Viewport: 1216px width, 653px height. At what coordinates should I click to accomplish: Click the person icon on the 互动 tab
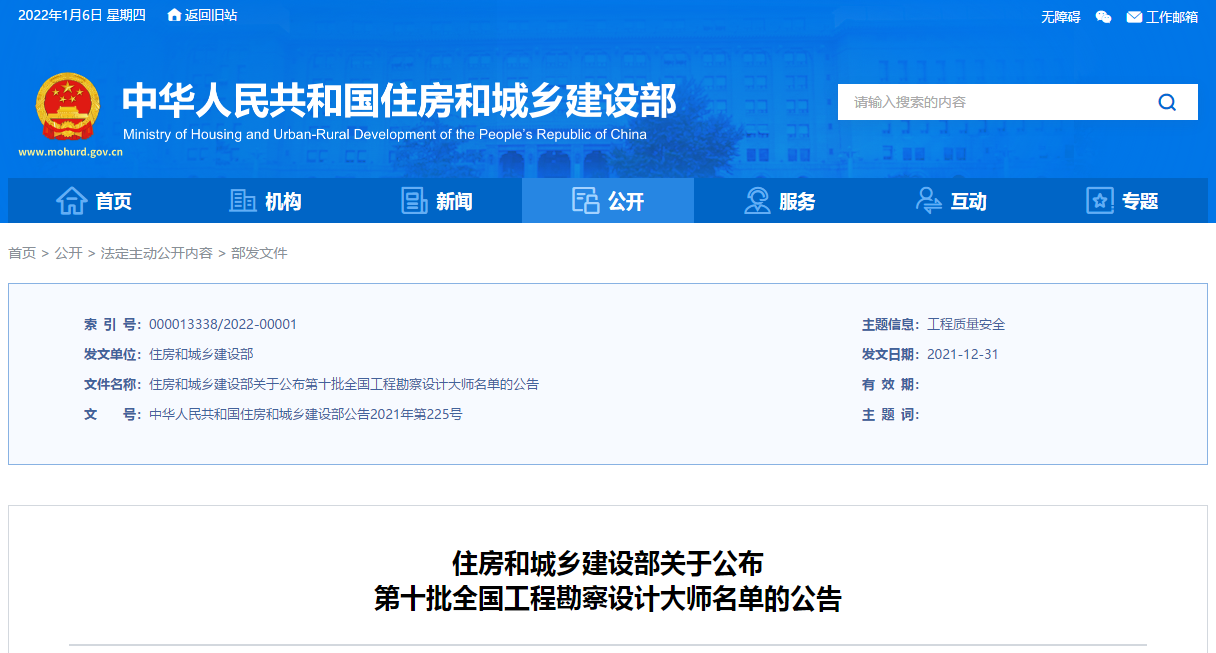928,200
